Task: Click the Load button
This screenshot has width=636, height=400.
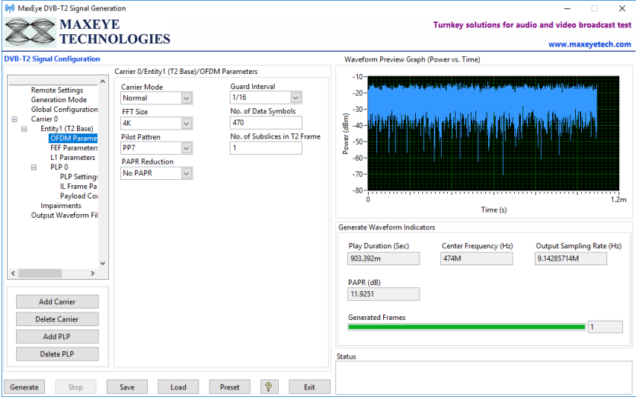Action: (178, 387)
